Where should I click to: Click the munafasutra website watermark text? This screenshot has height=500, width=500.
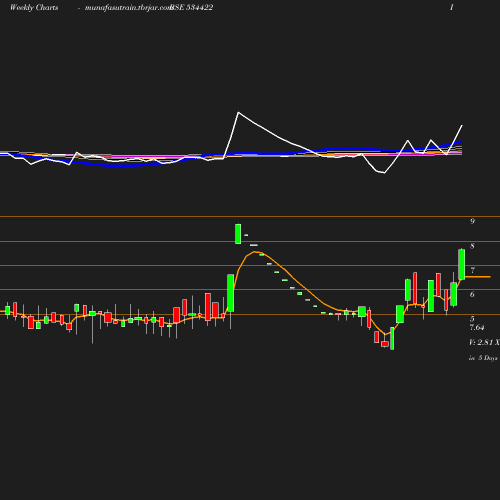(128, 7)
